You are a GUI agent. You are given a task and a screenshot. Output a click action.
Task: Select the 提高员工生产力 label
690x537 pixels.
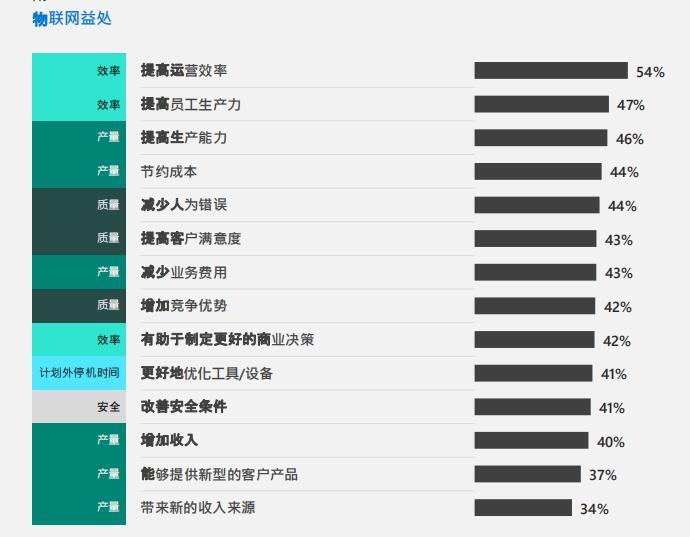pos(190,104)
